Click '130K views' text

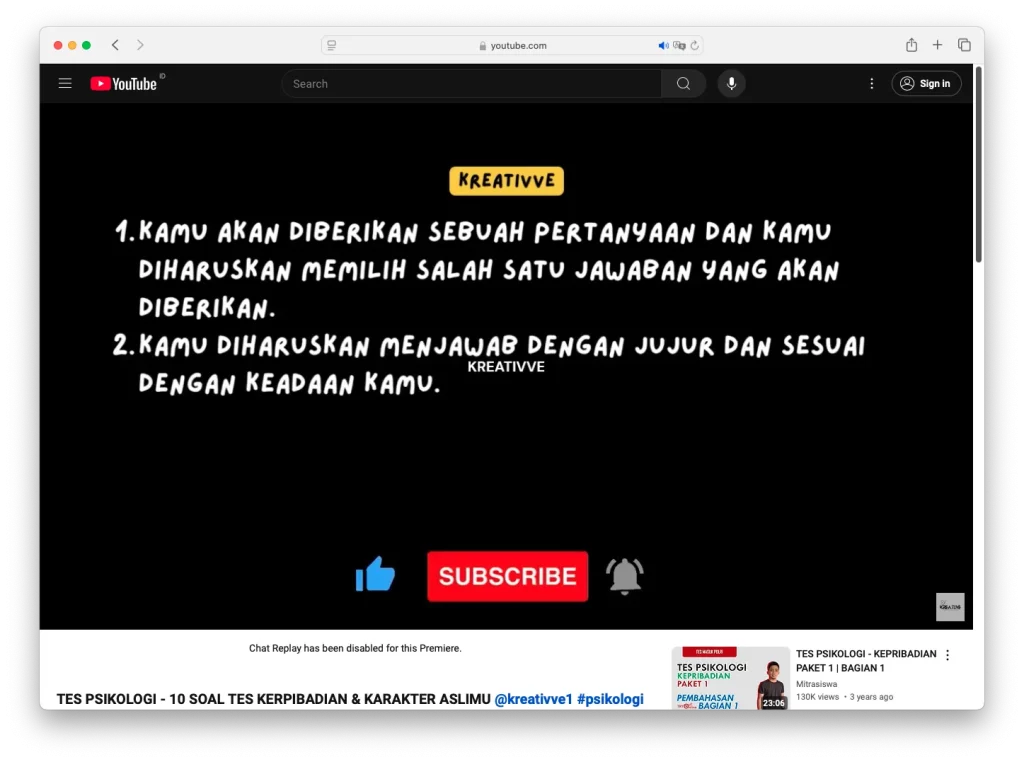pos(817,697)
